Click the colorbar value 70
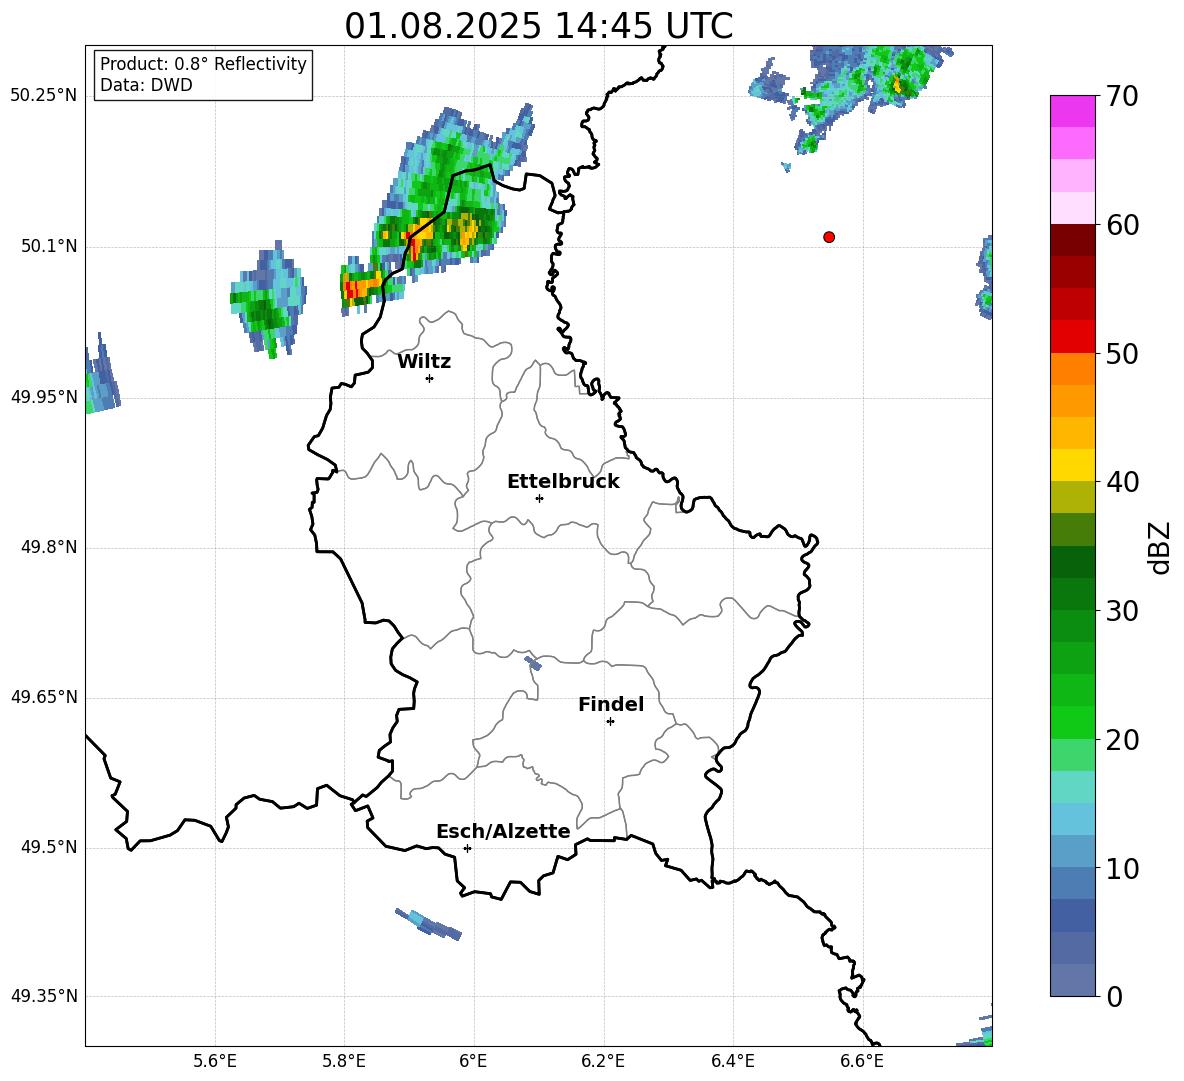Screen dimensions: 1184x1081 1122,97
